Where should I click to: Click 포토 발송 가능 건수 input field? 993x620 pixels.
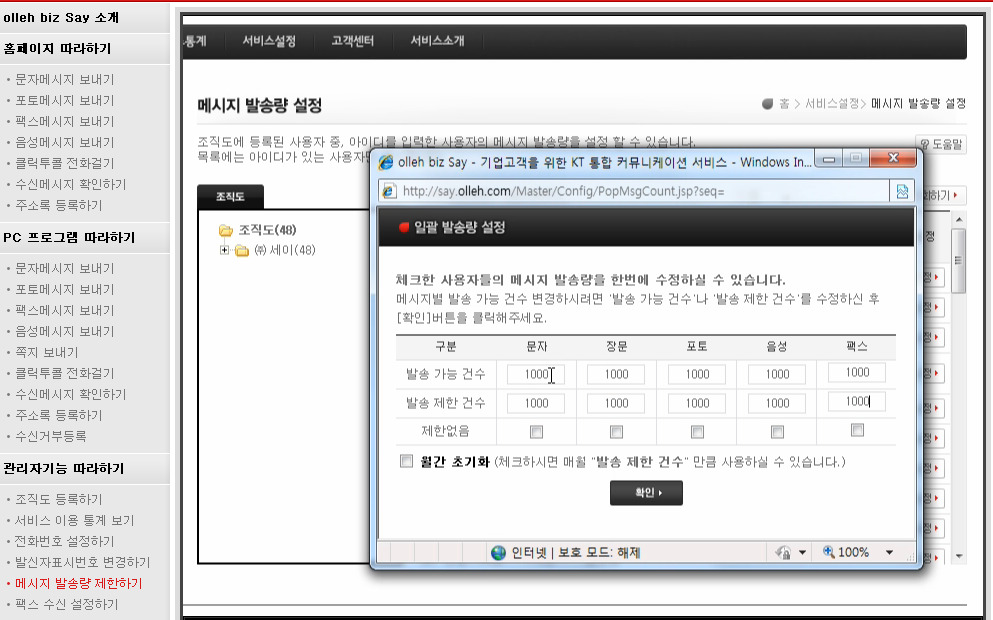pos(697,374)
